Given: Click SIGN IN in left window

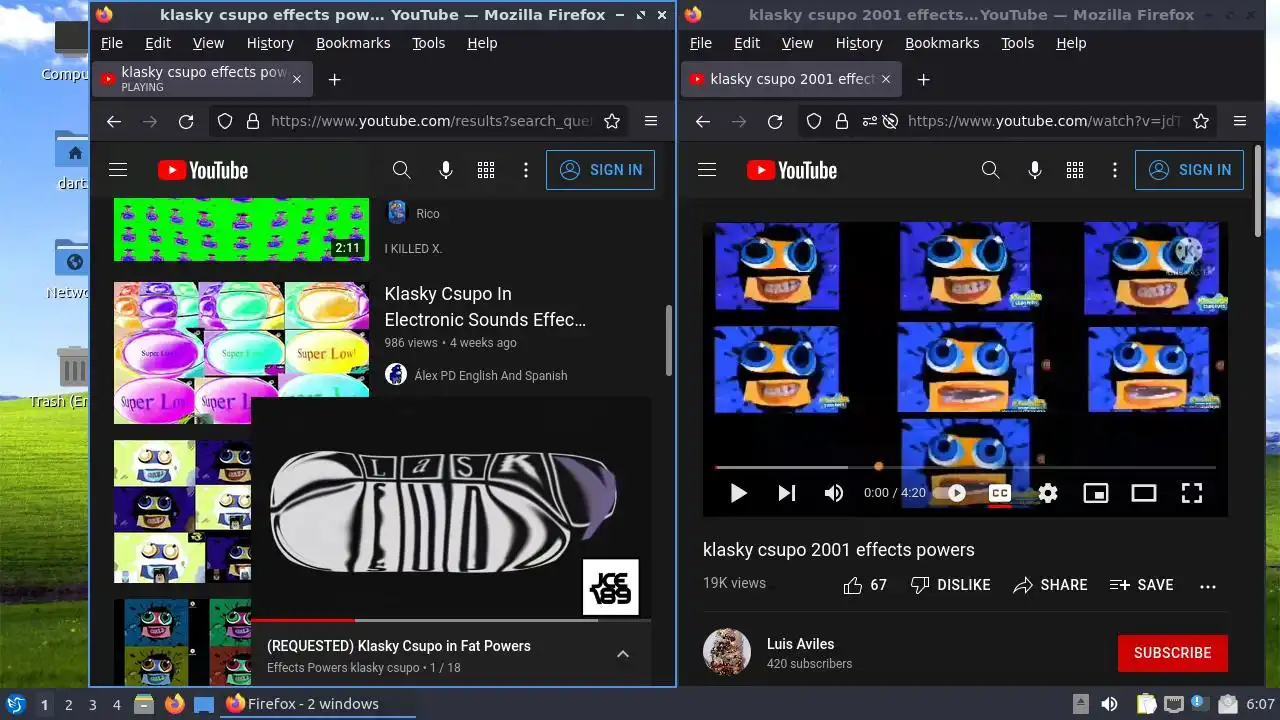Looking at the screenshot, I should [601, 170].
